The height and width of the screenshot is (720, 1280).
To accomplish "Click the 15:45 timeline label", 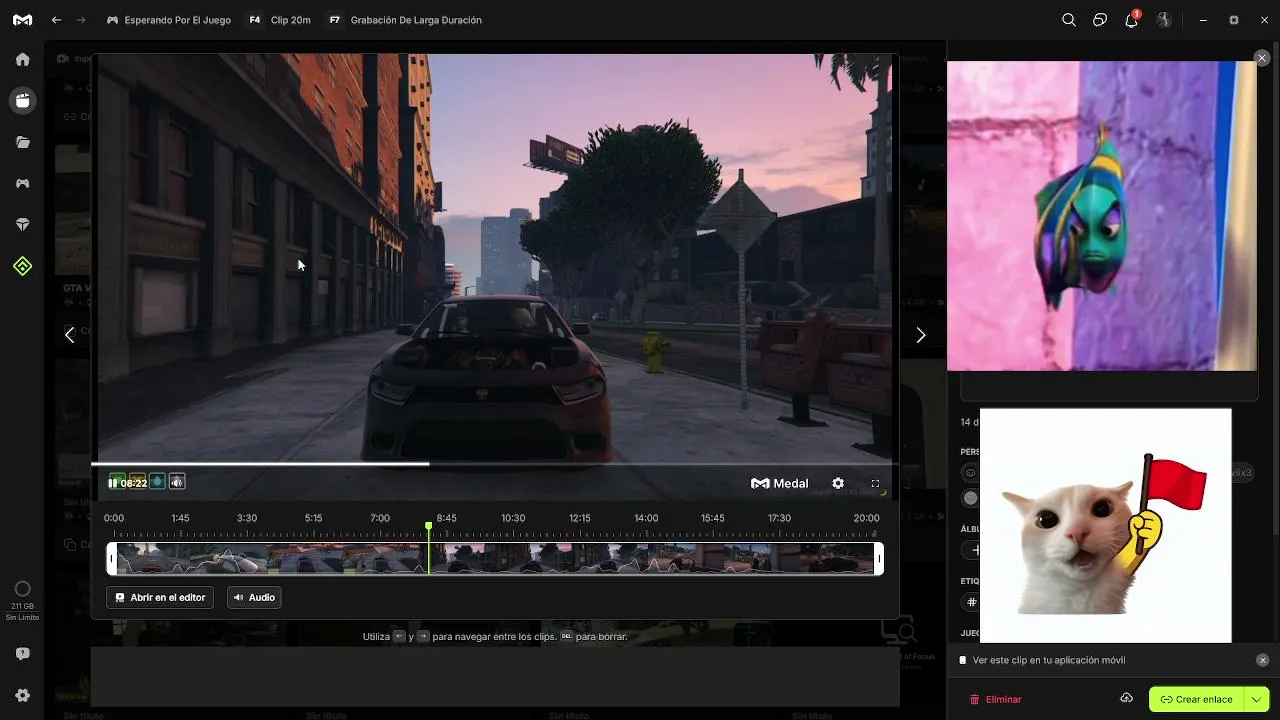I will coord(713,518).
